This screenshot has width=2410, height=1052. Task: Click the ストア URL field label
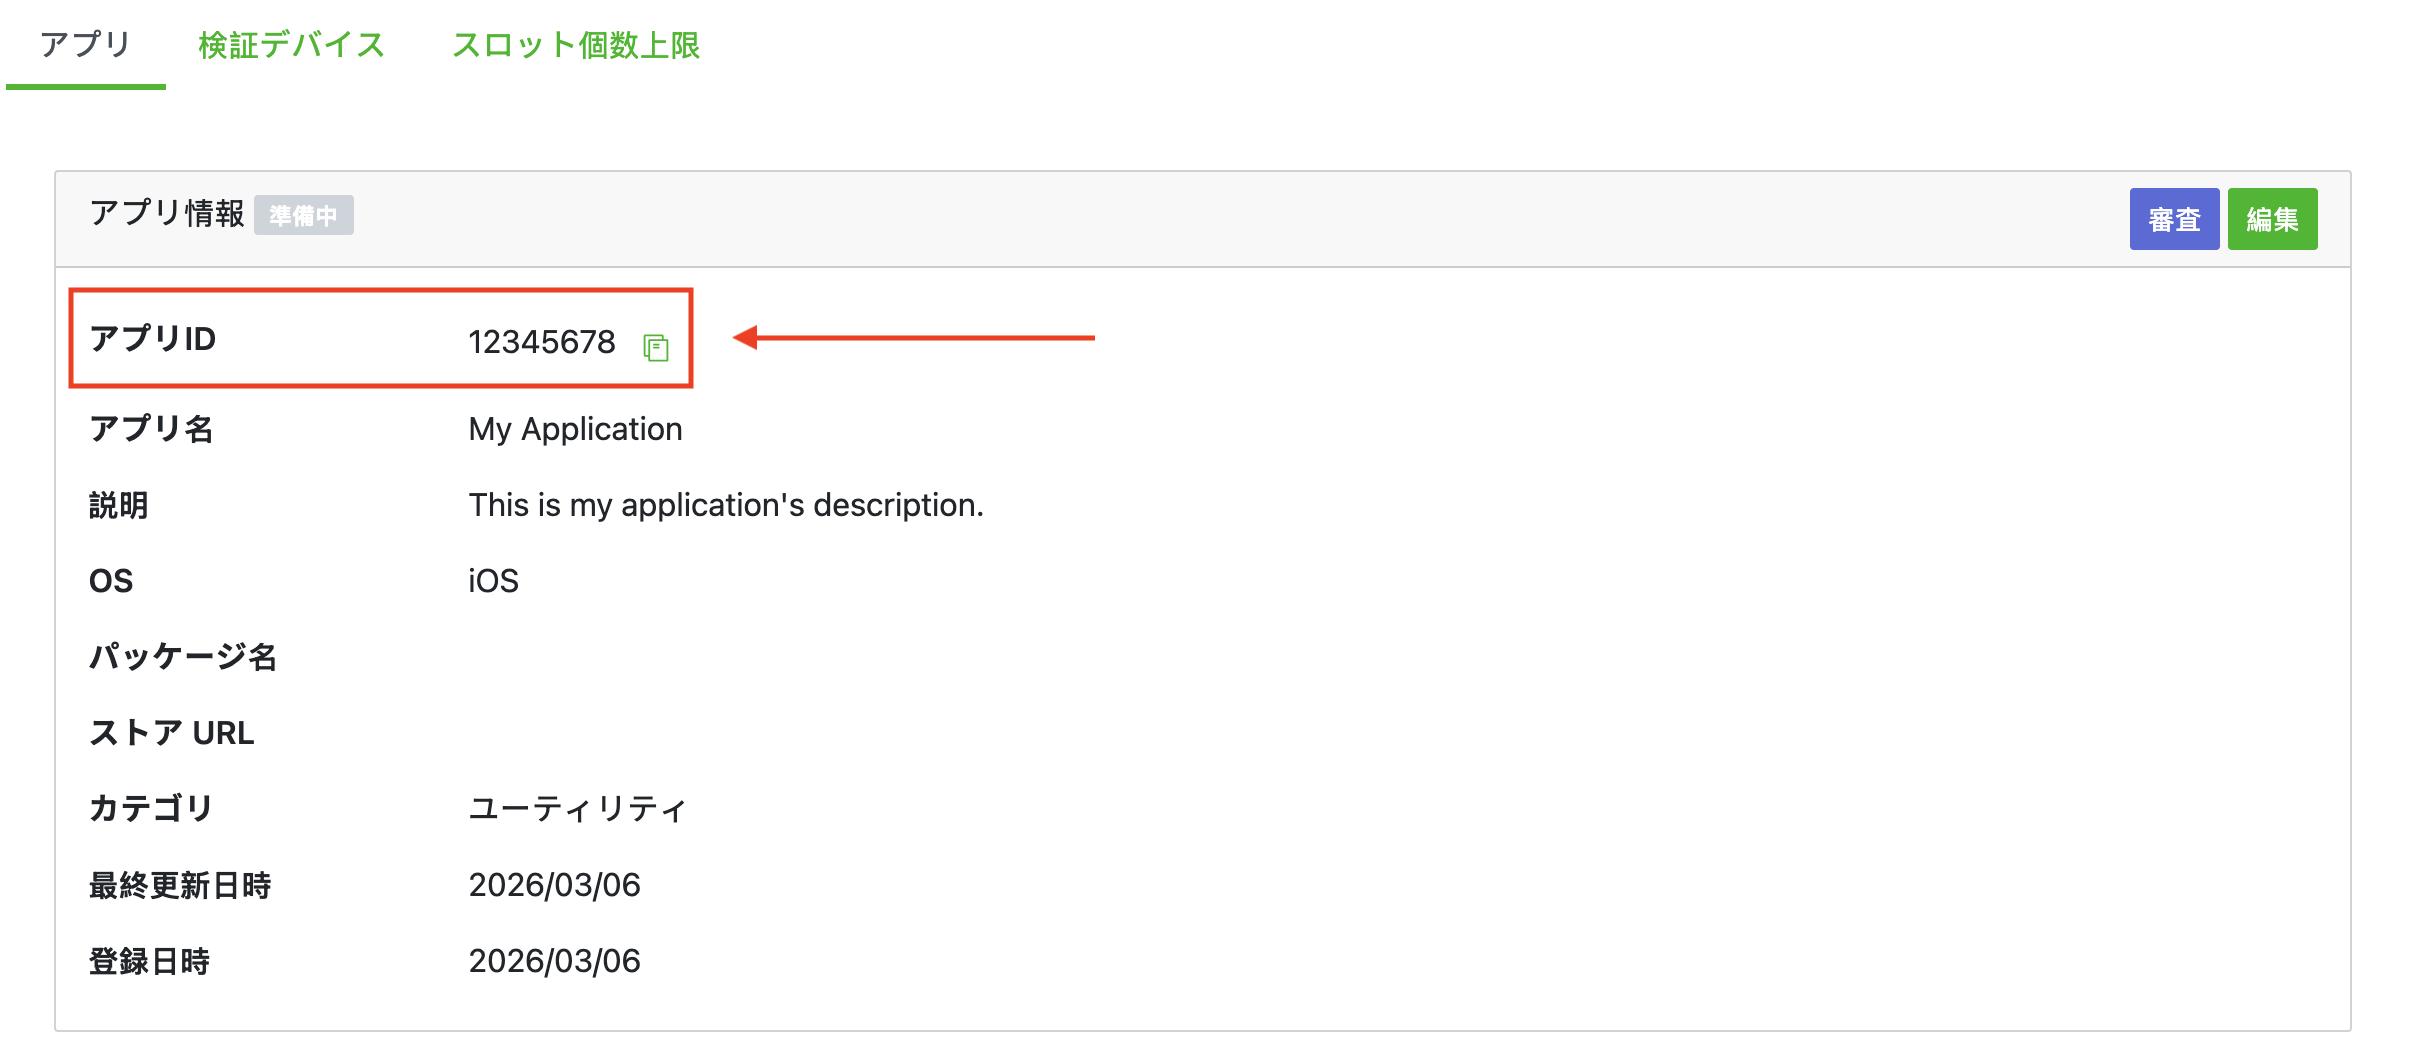tap(171, 733)
